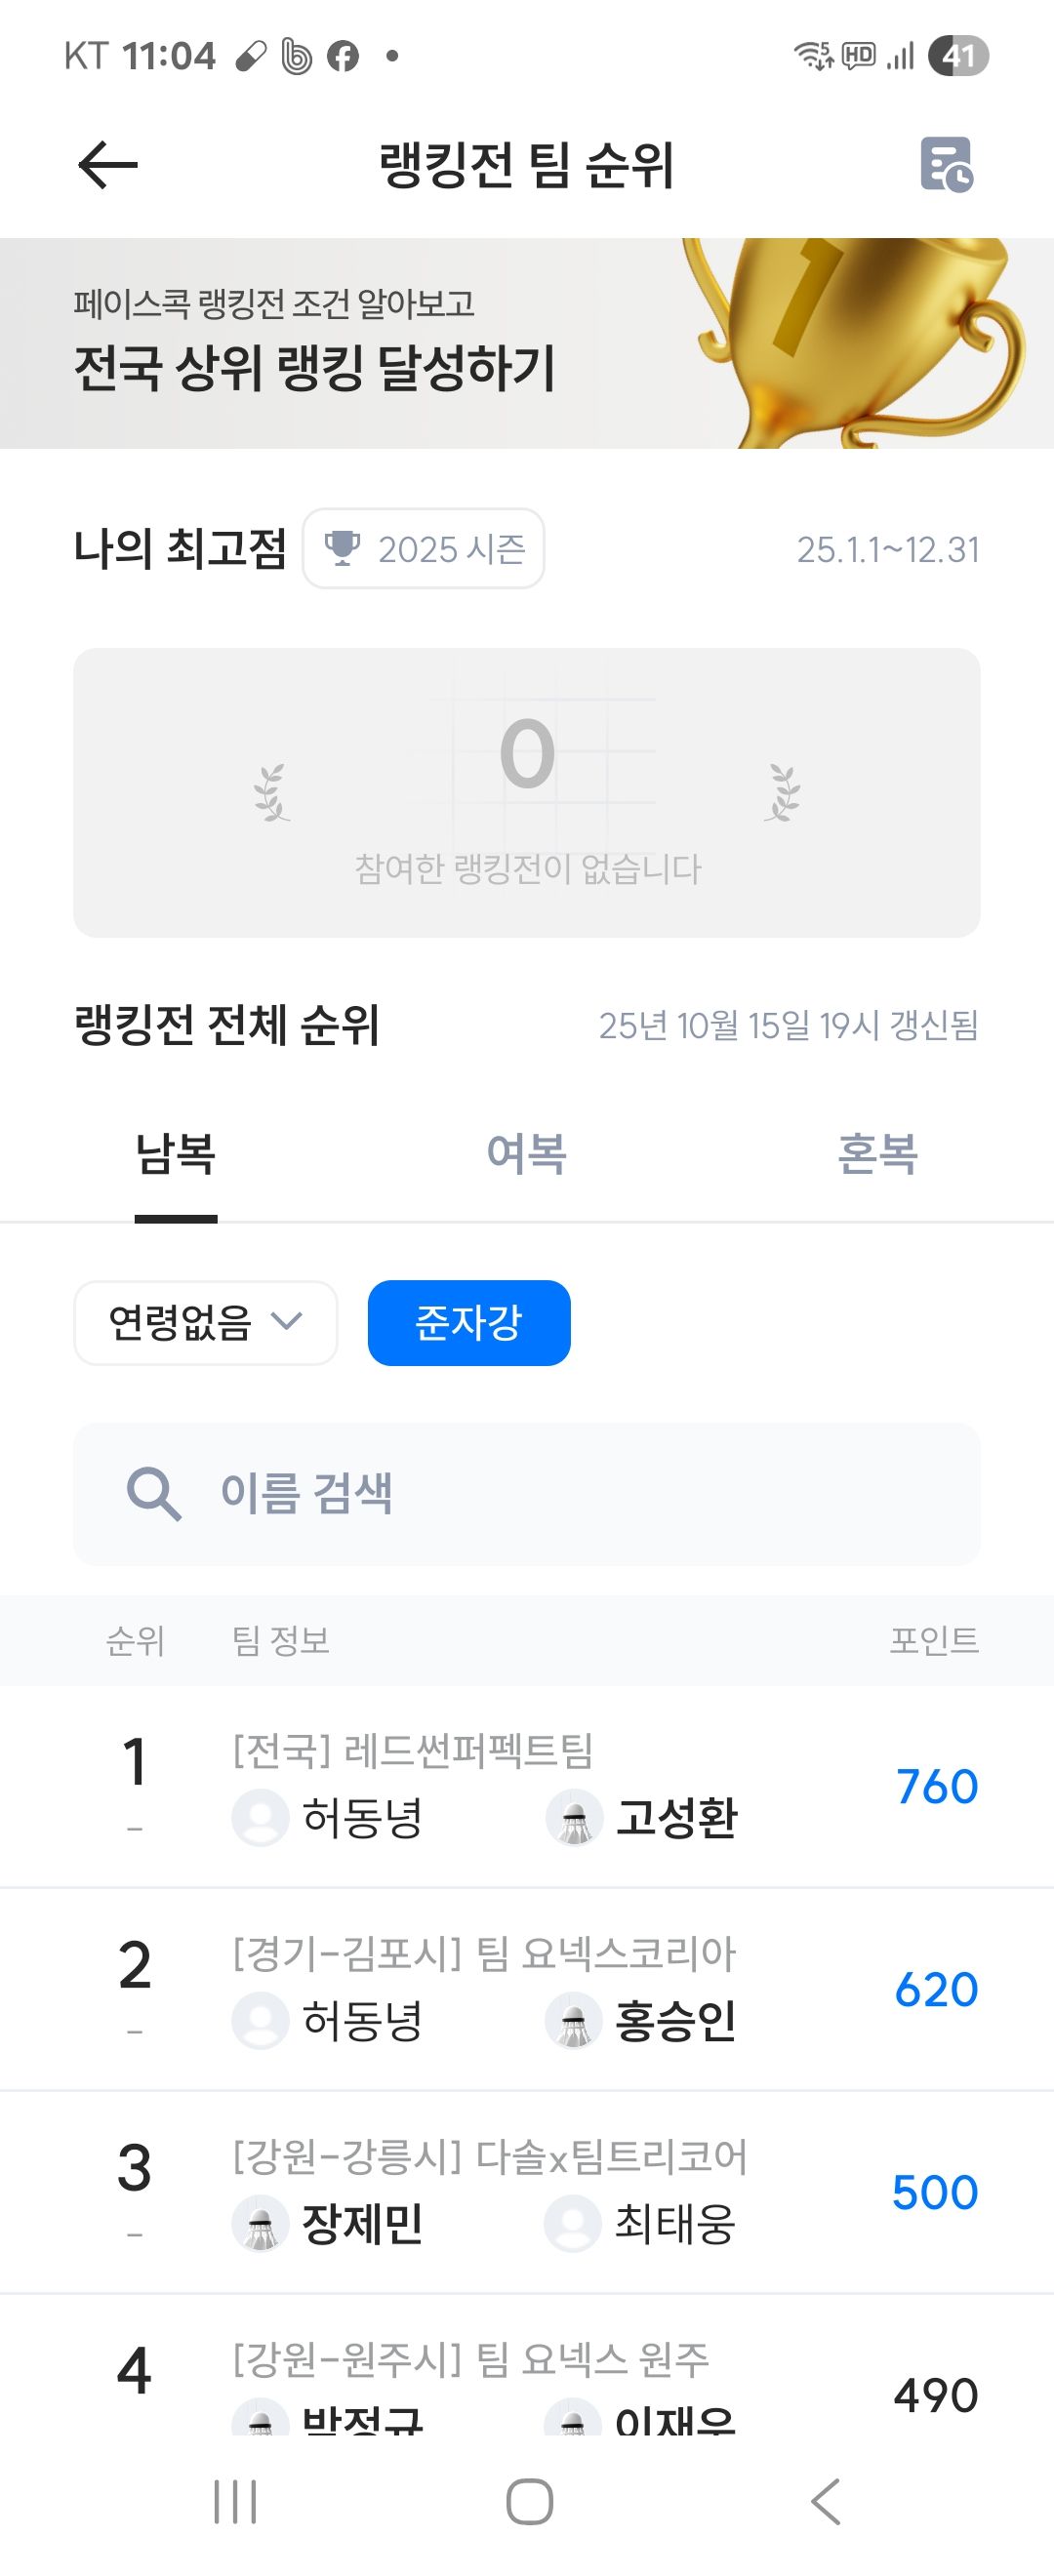This screenshot has width=1054, height=2576.
Task: Tap 고성환's shuttlecock avatar
Action: coord(574,1817)
